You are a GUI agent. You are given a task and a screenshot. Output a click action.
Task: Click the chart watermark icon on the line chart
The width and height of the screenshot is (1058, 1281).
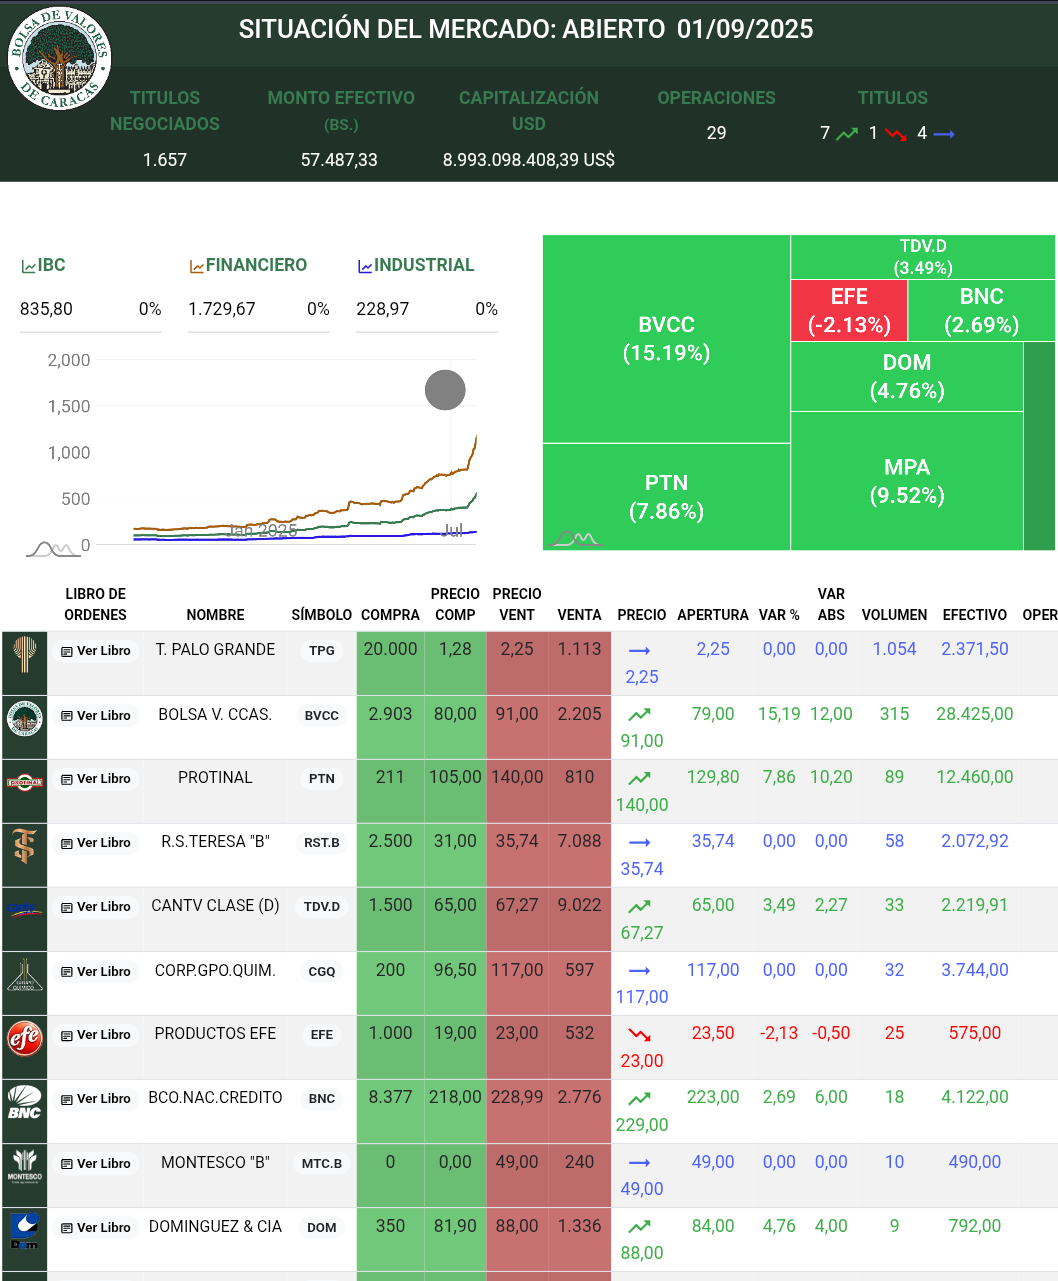pos(53,548)
